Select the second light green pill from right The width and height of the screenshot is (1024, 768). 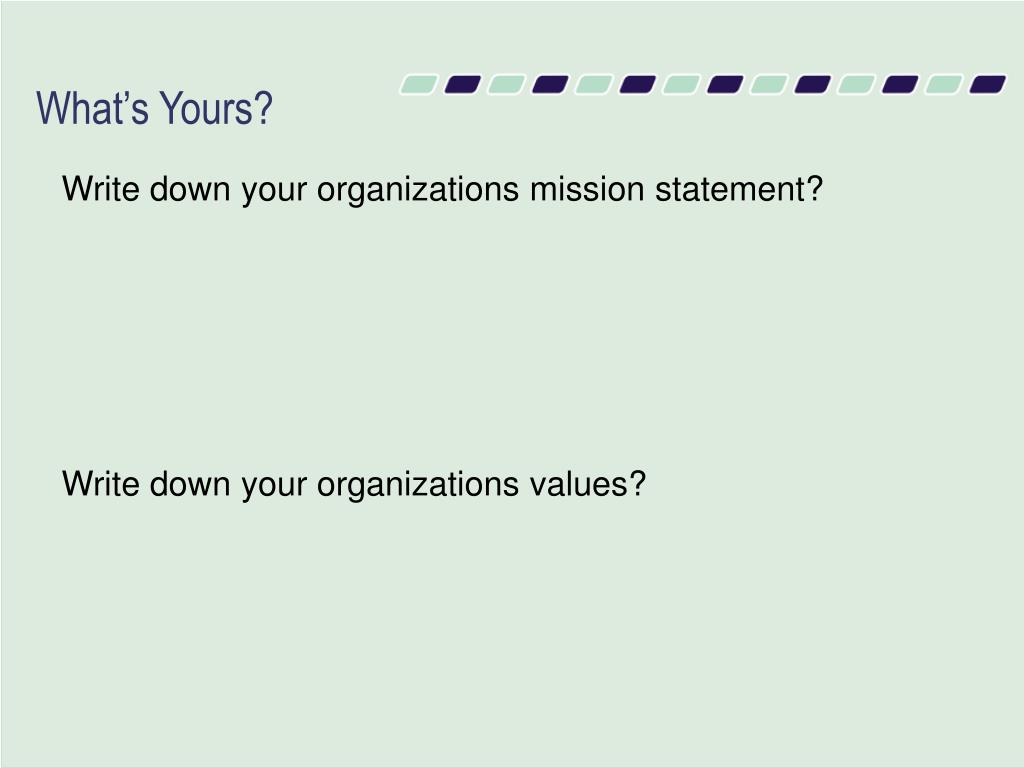856,85
